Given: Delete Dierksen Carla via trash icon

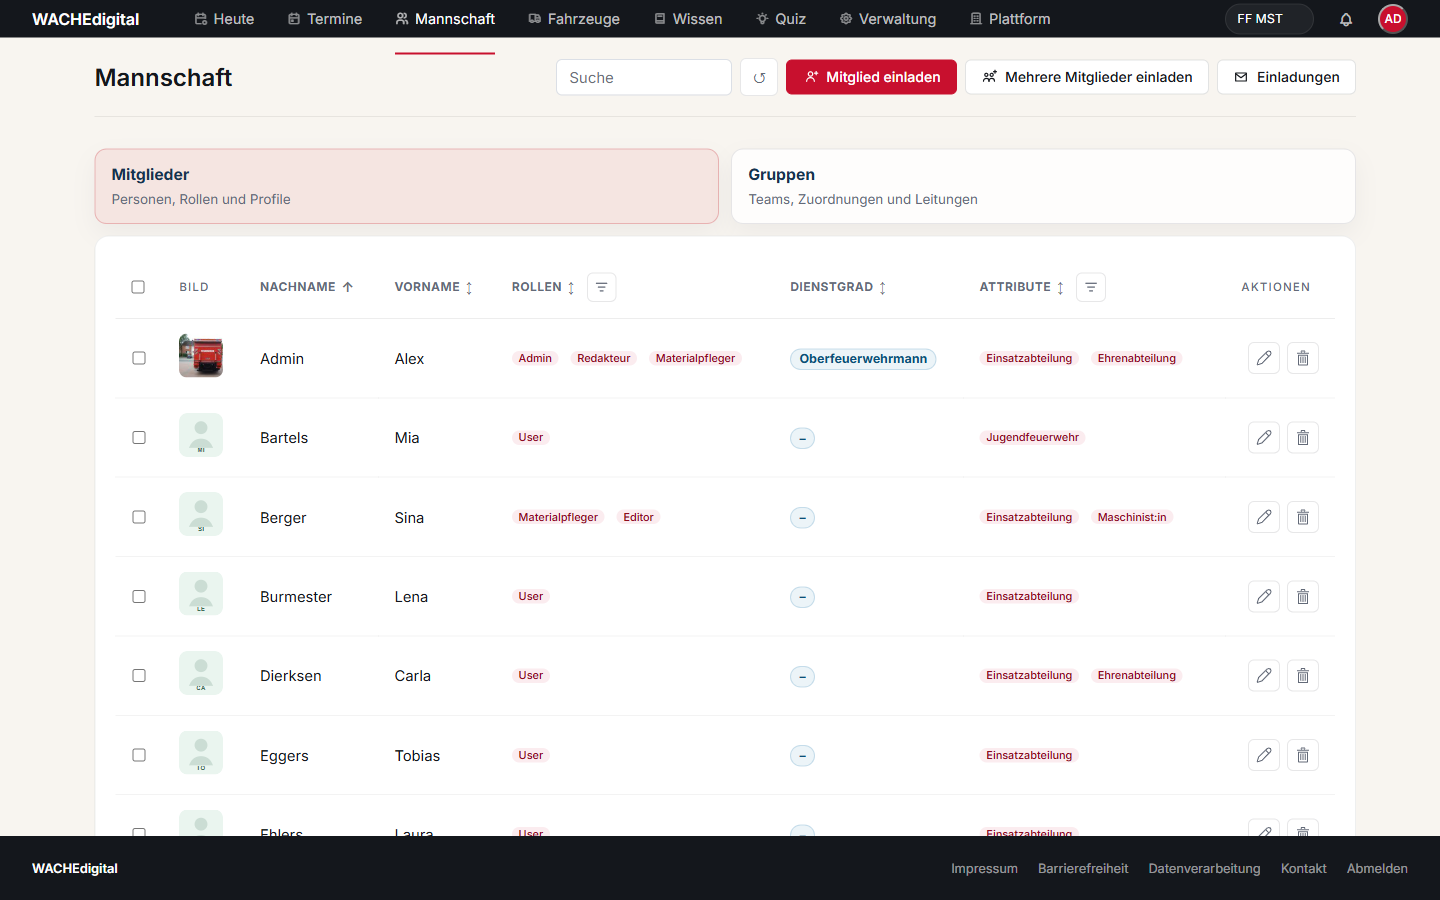Looking at the screenshot, I should click(x=1303, y=675).
